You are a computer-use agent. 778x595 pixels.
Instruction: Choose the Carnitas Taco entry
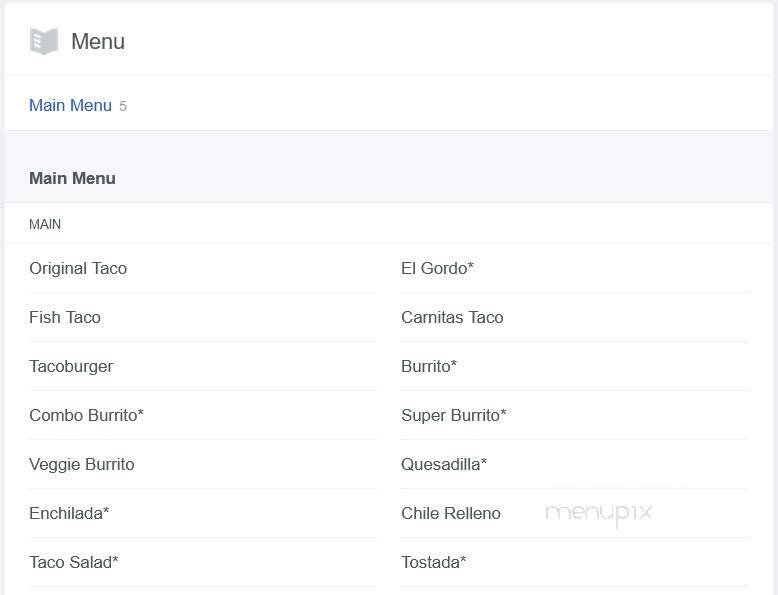[452, 317]
